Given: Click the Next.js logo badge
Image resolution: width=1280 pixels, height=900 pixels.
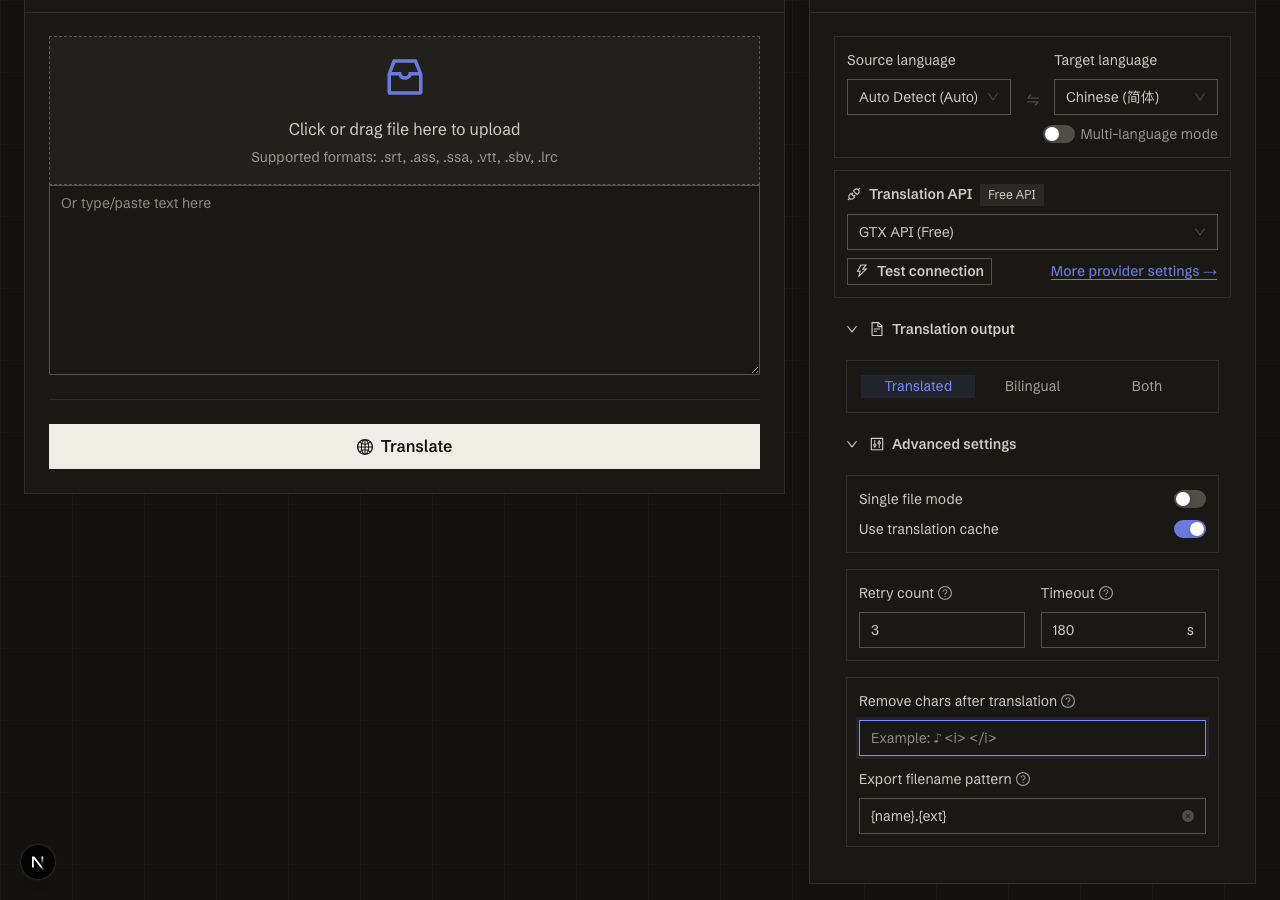Looking at the screenshot, I should (38, 862).
